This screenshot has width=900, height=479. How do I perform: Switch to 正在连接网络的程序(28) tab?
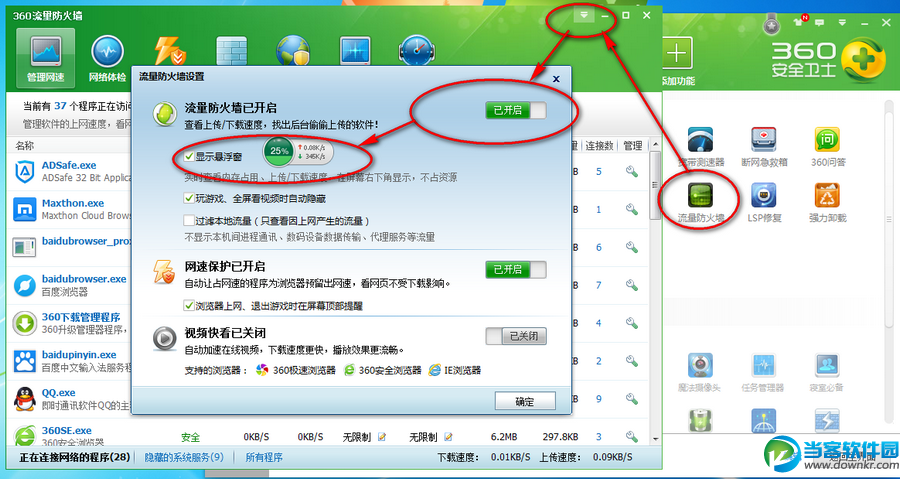coord(75,457)
